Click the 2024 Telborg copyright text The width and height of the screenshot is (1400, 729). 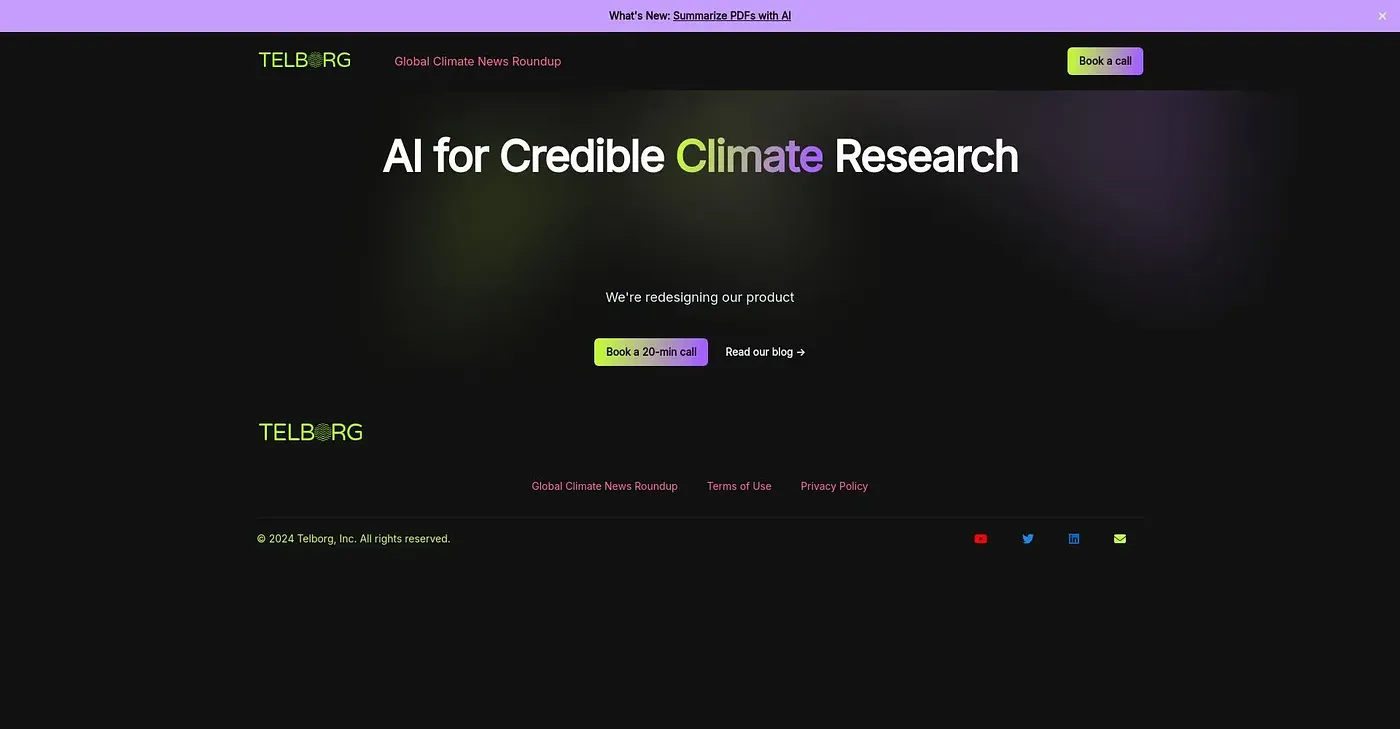(354, 539)
